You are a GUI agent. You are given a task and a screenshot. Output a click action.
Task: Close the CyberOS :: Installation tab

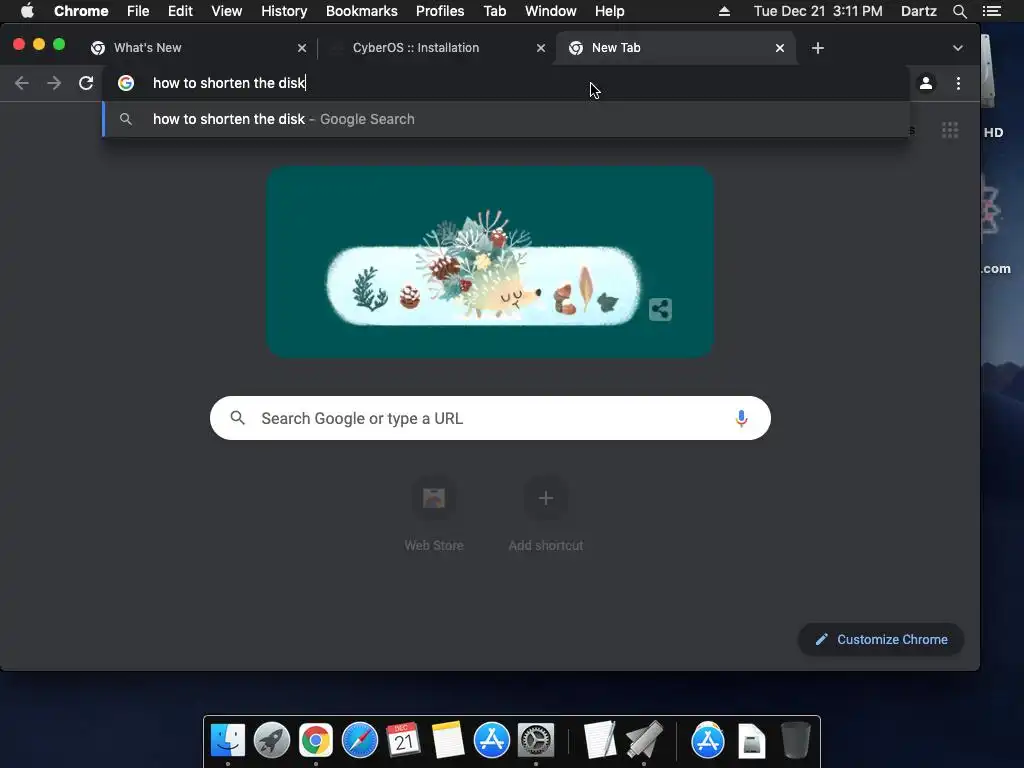[x=541, y=48]
